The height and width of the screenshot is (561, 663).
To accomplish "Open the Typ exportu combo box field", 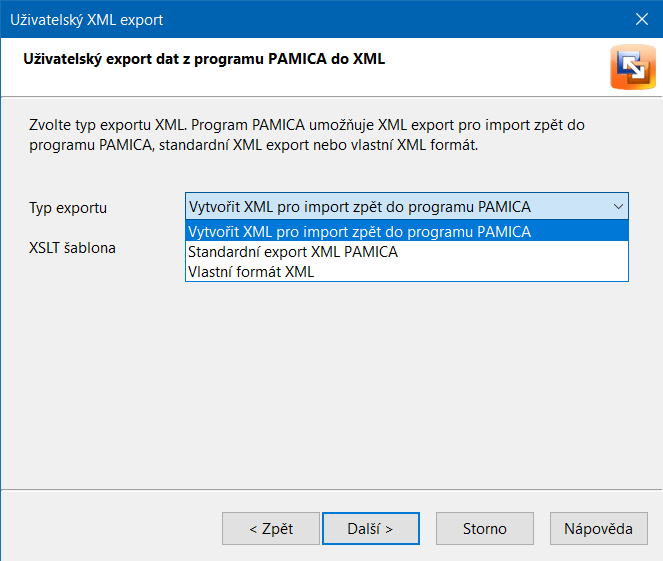I will coord(407,206).
